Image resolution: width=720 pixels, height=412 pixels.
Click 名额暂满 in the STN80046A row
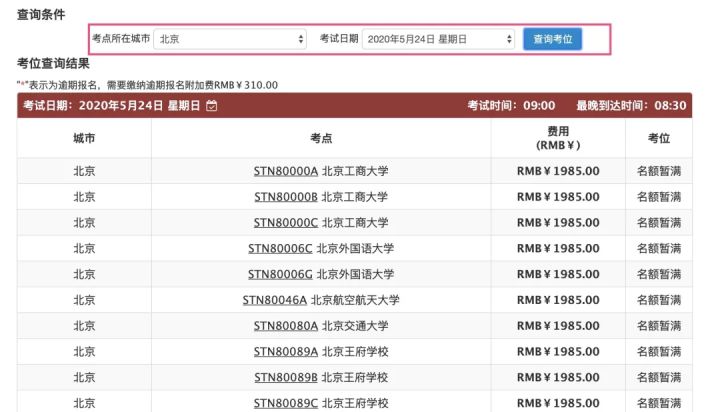(658, 300)
